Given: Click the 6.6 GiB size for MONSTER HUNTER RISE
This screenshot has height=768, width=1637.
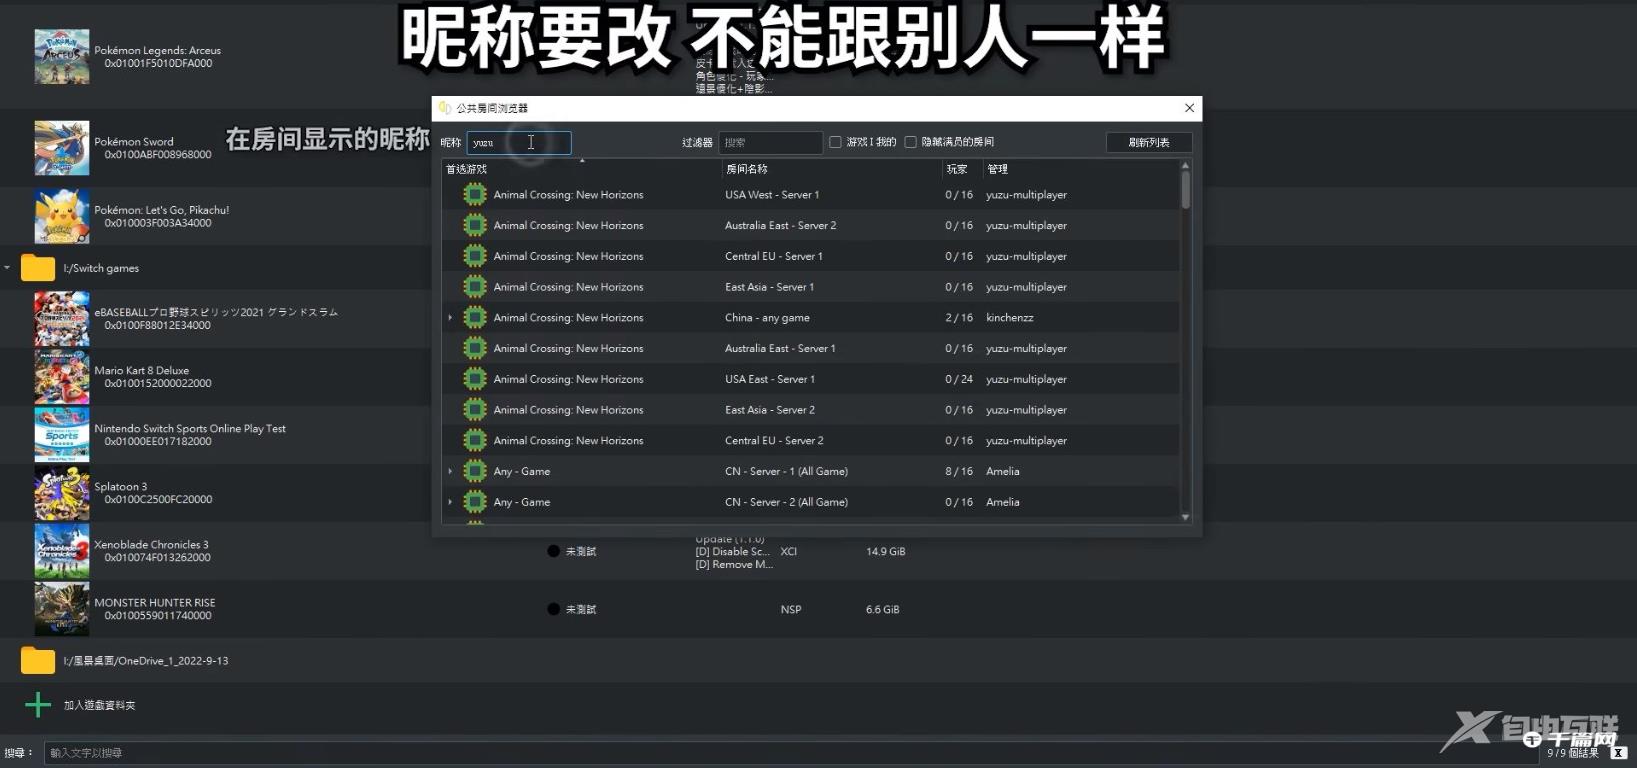Looking at the screenshot, I should coord(883,609).
